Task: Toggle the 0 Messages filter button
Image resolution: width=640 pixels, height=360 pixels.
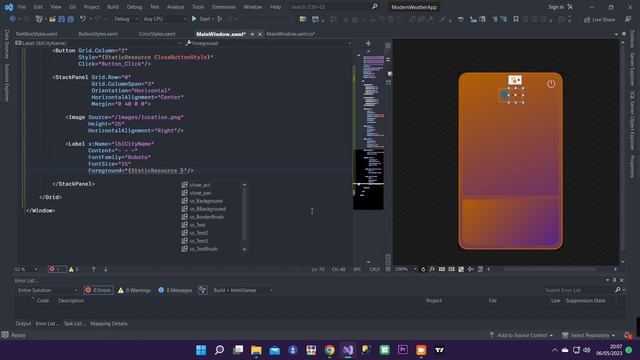Action: point(175,290)
